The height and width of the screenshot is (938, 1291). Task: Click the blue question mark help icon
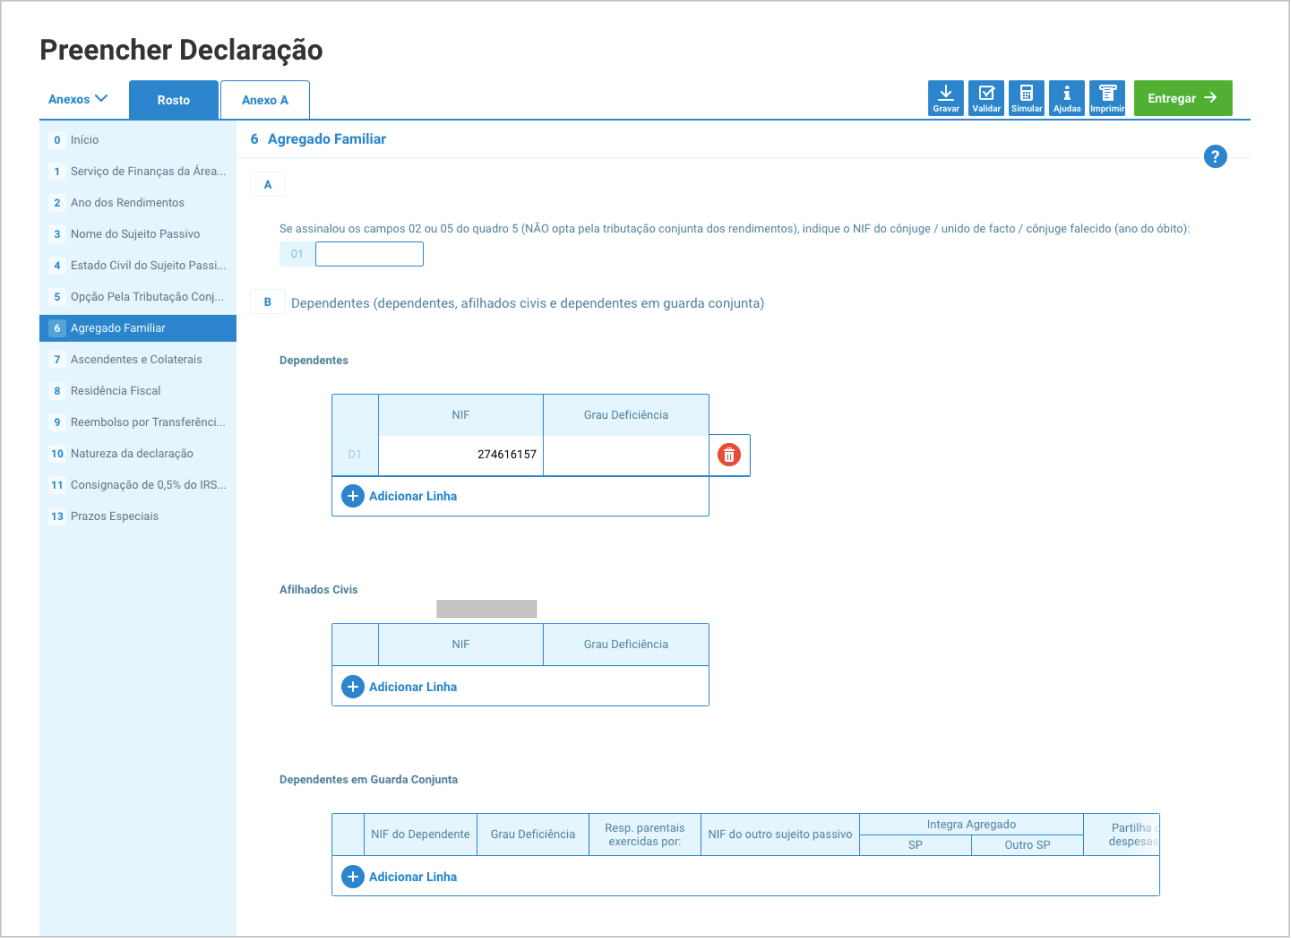click(x=1215, y=156)
